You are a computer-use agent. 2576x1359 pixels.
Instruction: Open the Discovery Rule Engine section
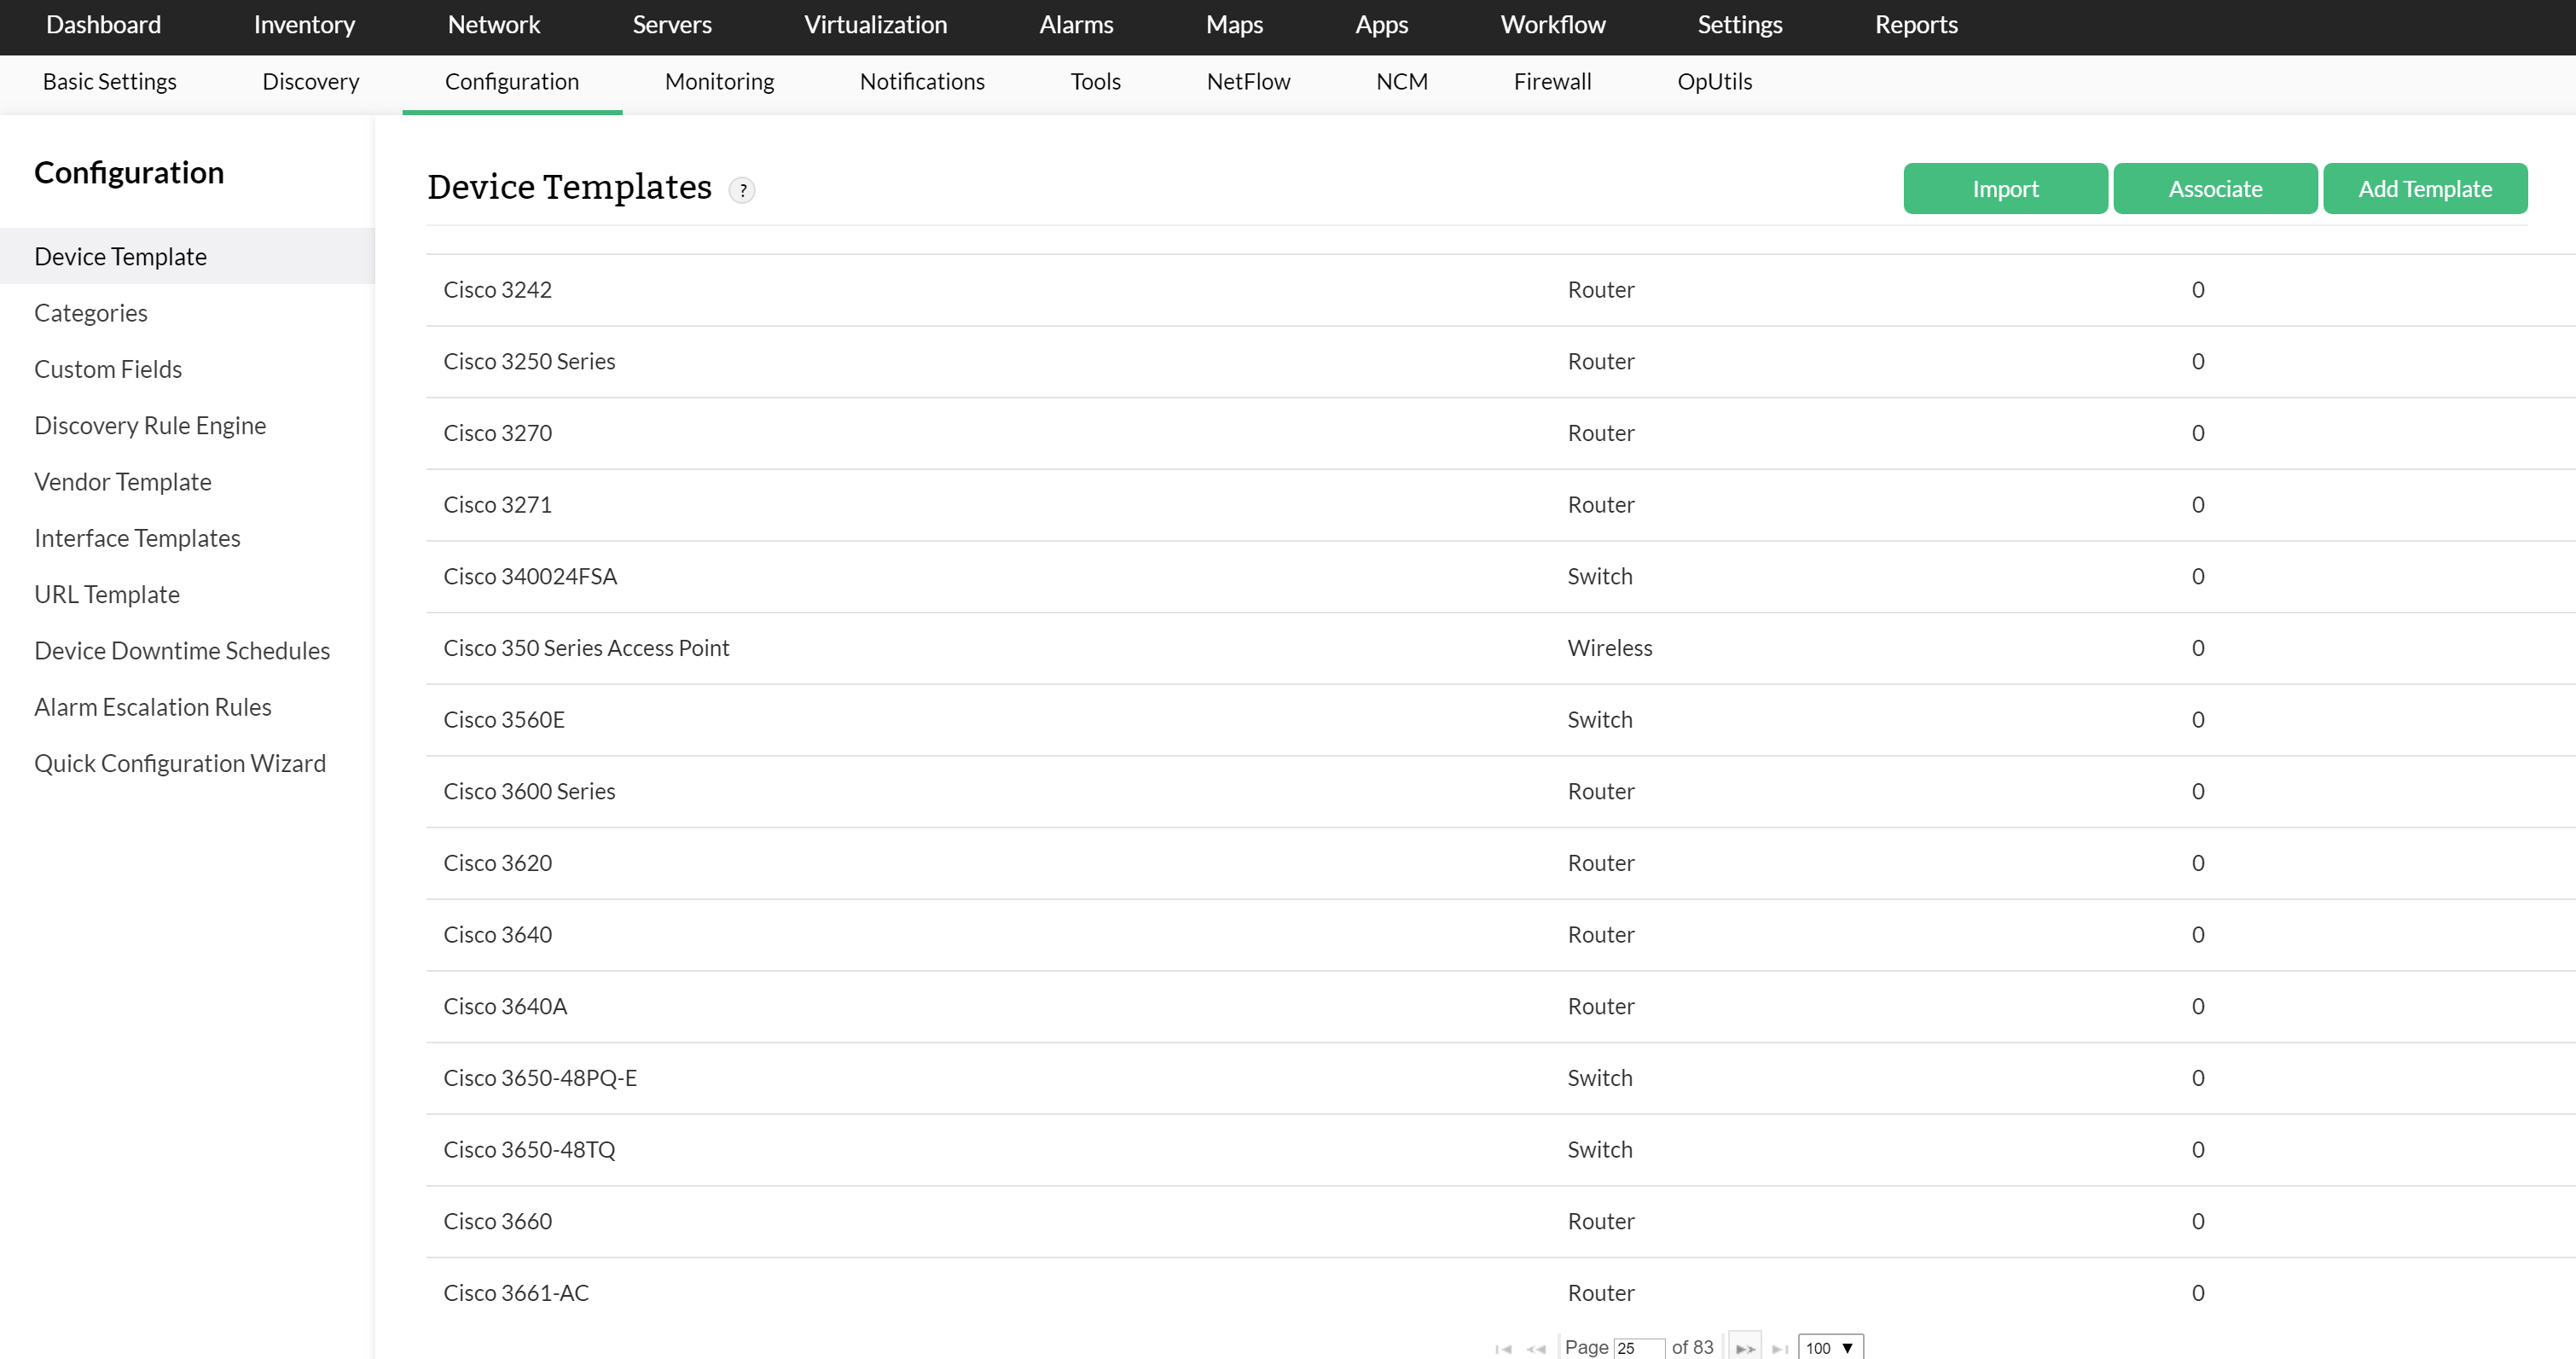[x=150, y=424]
